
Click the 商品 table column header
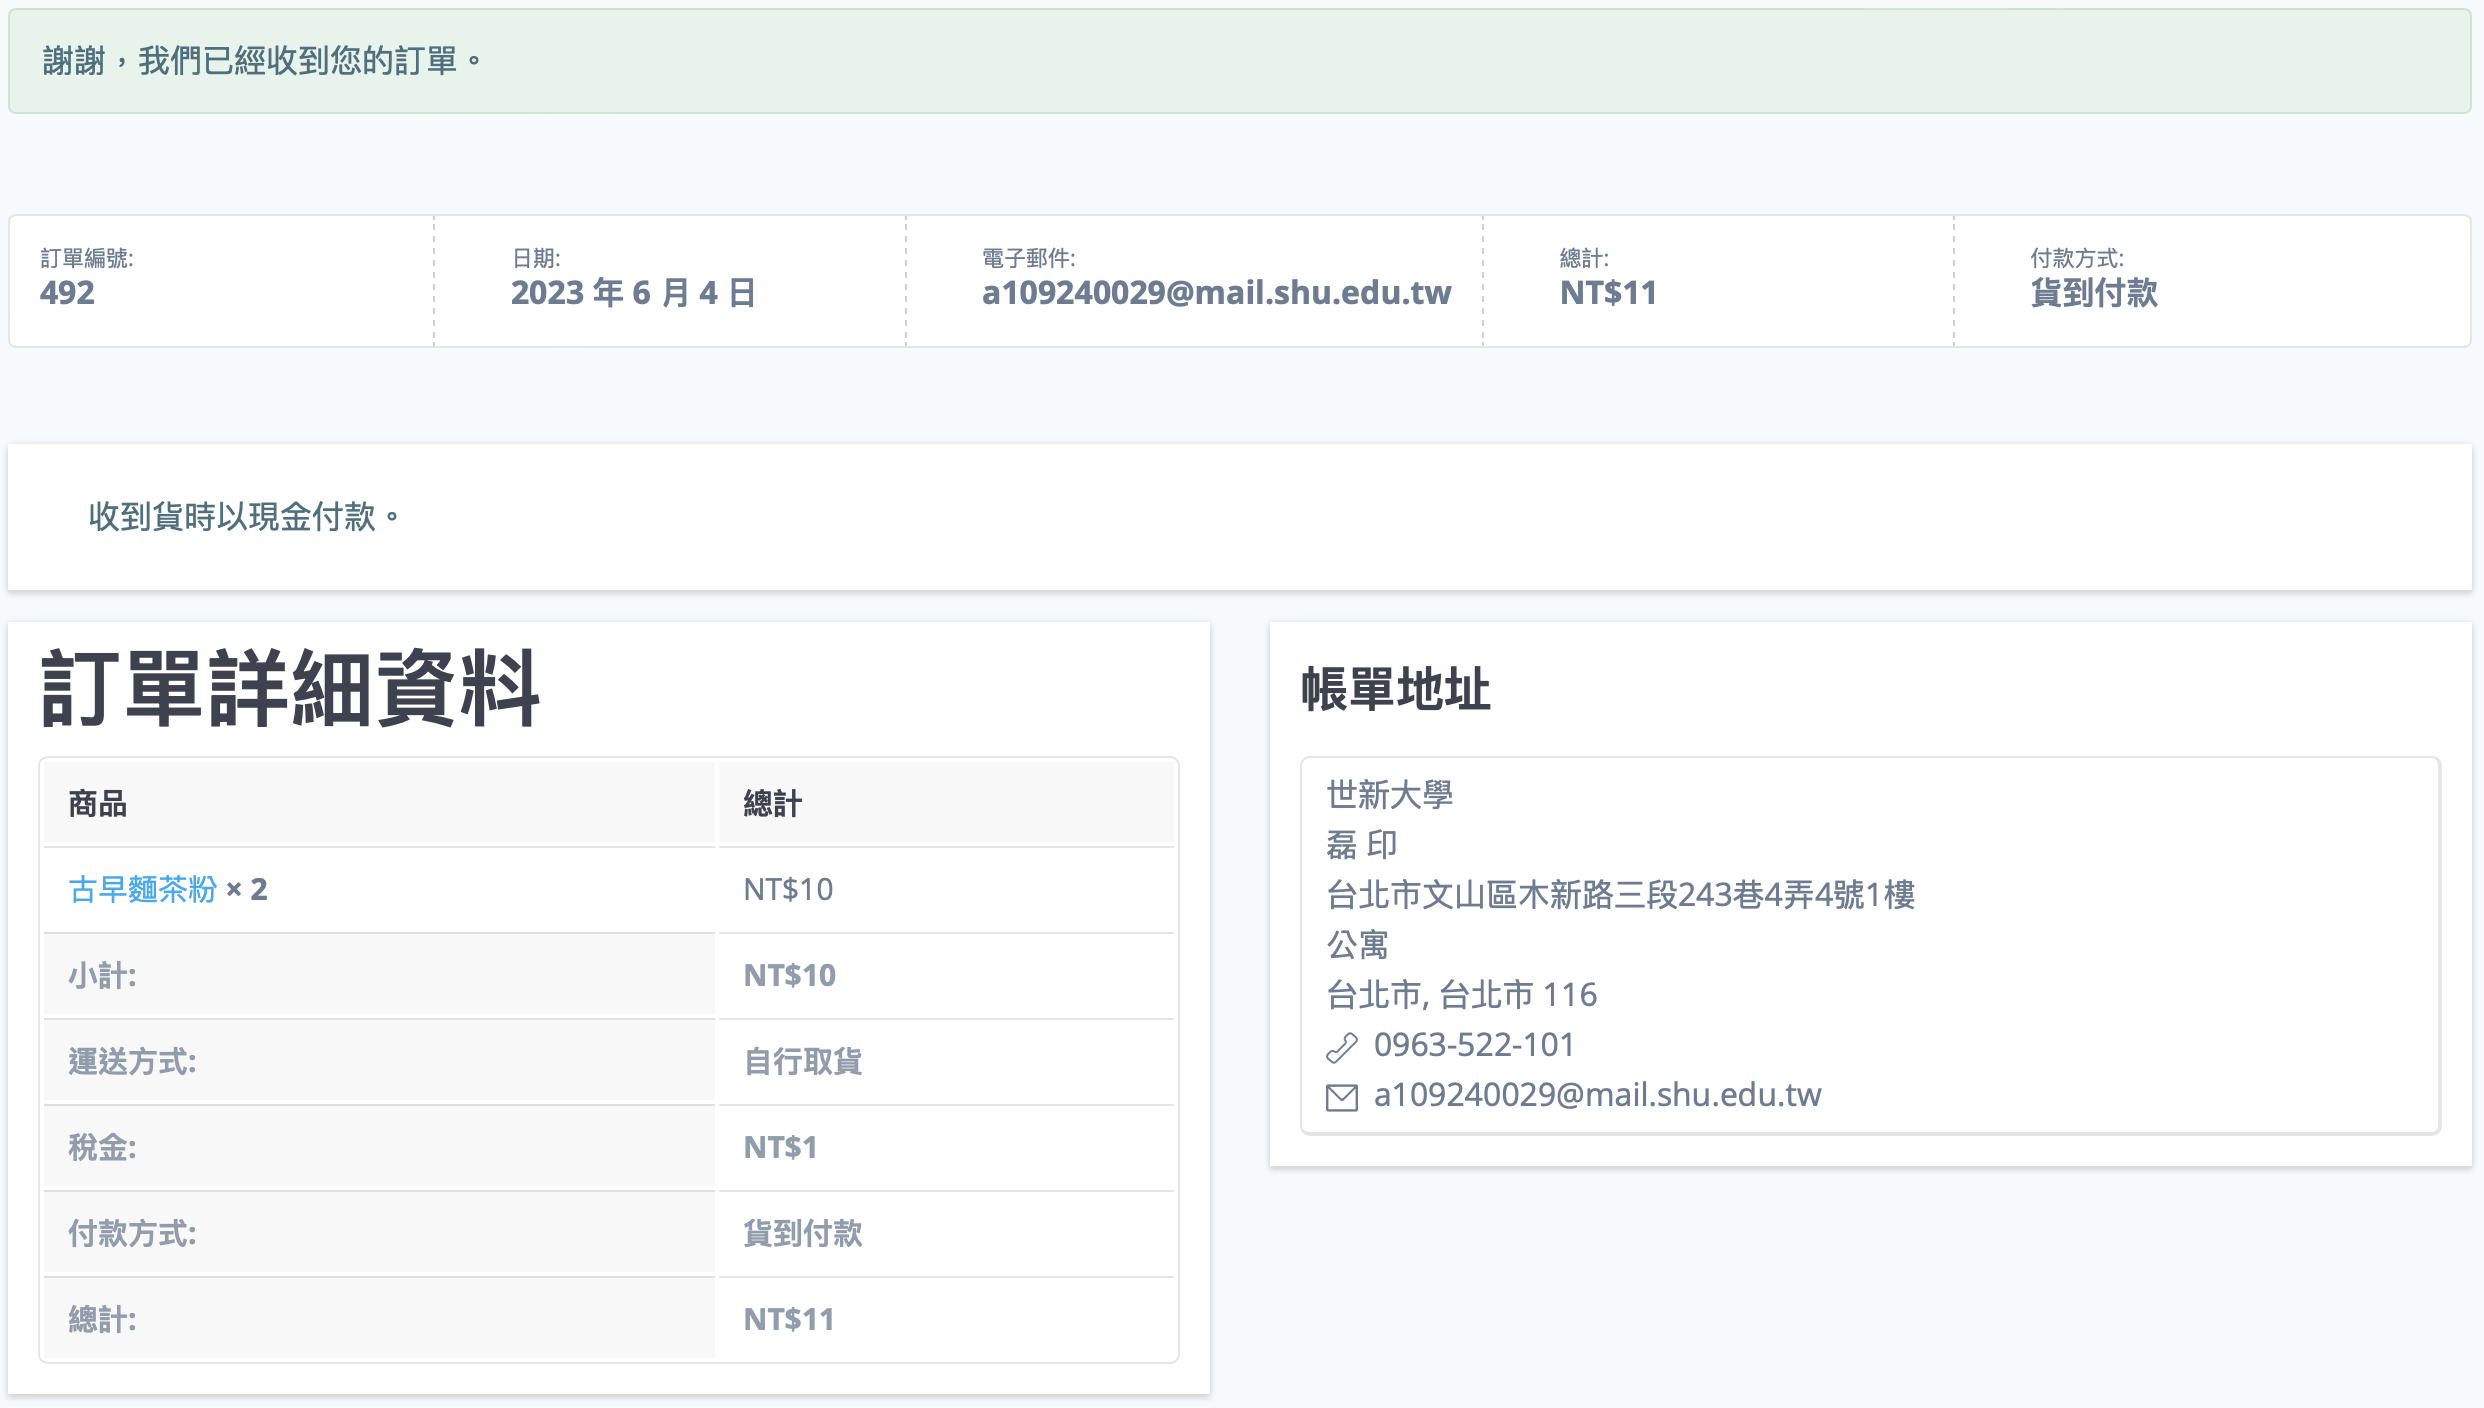point(97,803)
